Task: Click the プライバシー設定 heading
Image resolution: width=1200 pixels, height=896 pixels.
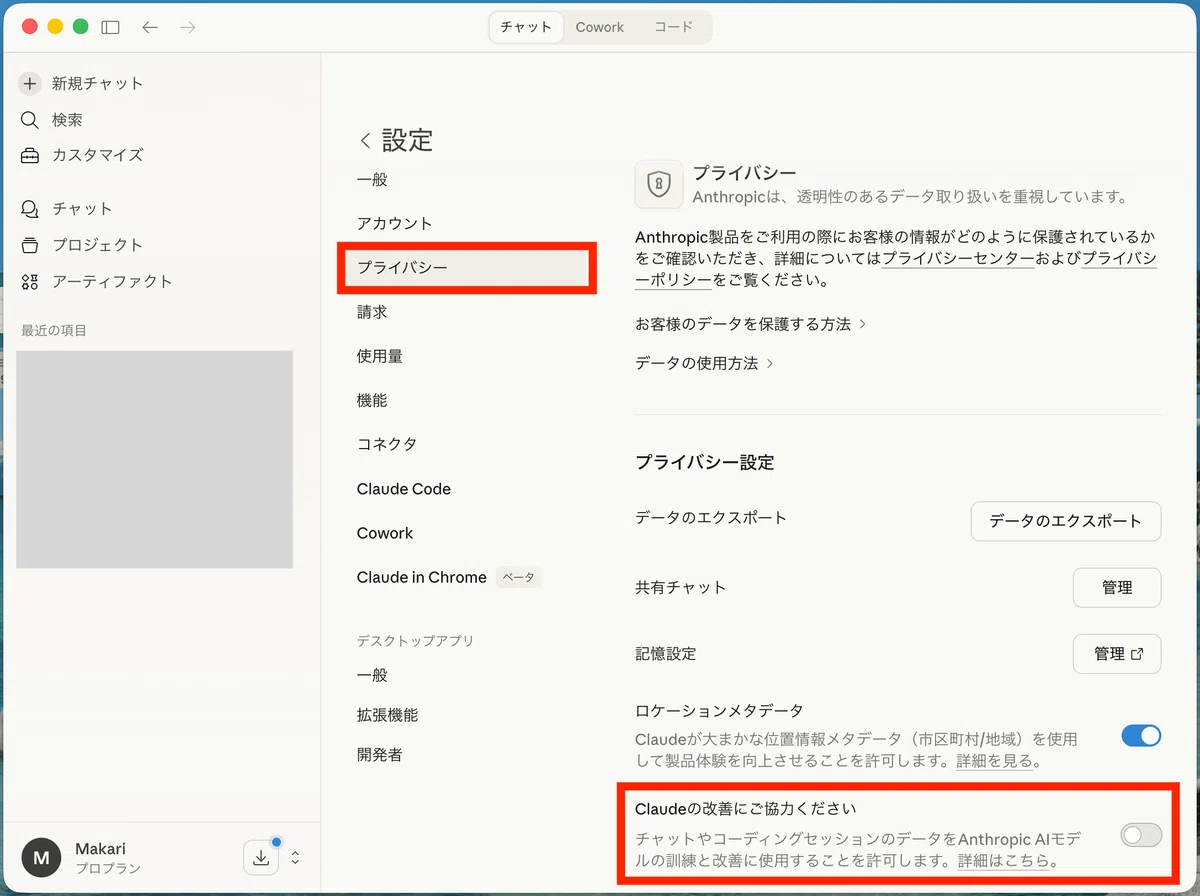Action: [x=704, y=463]
